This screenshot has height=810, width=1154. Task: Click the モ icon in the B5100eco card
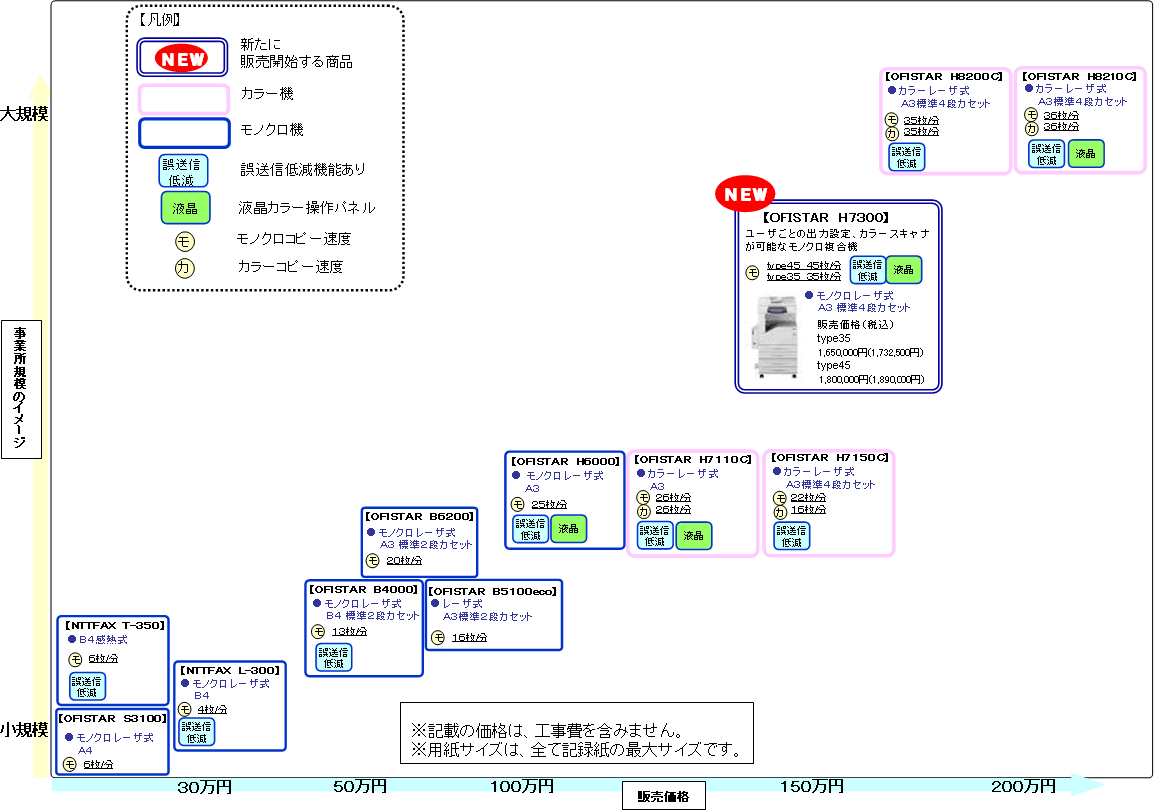438,638
